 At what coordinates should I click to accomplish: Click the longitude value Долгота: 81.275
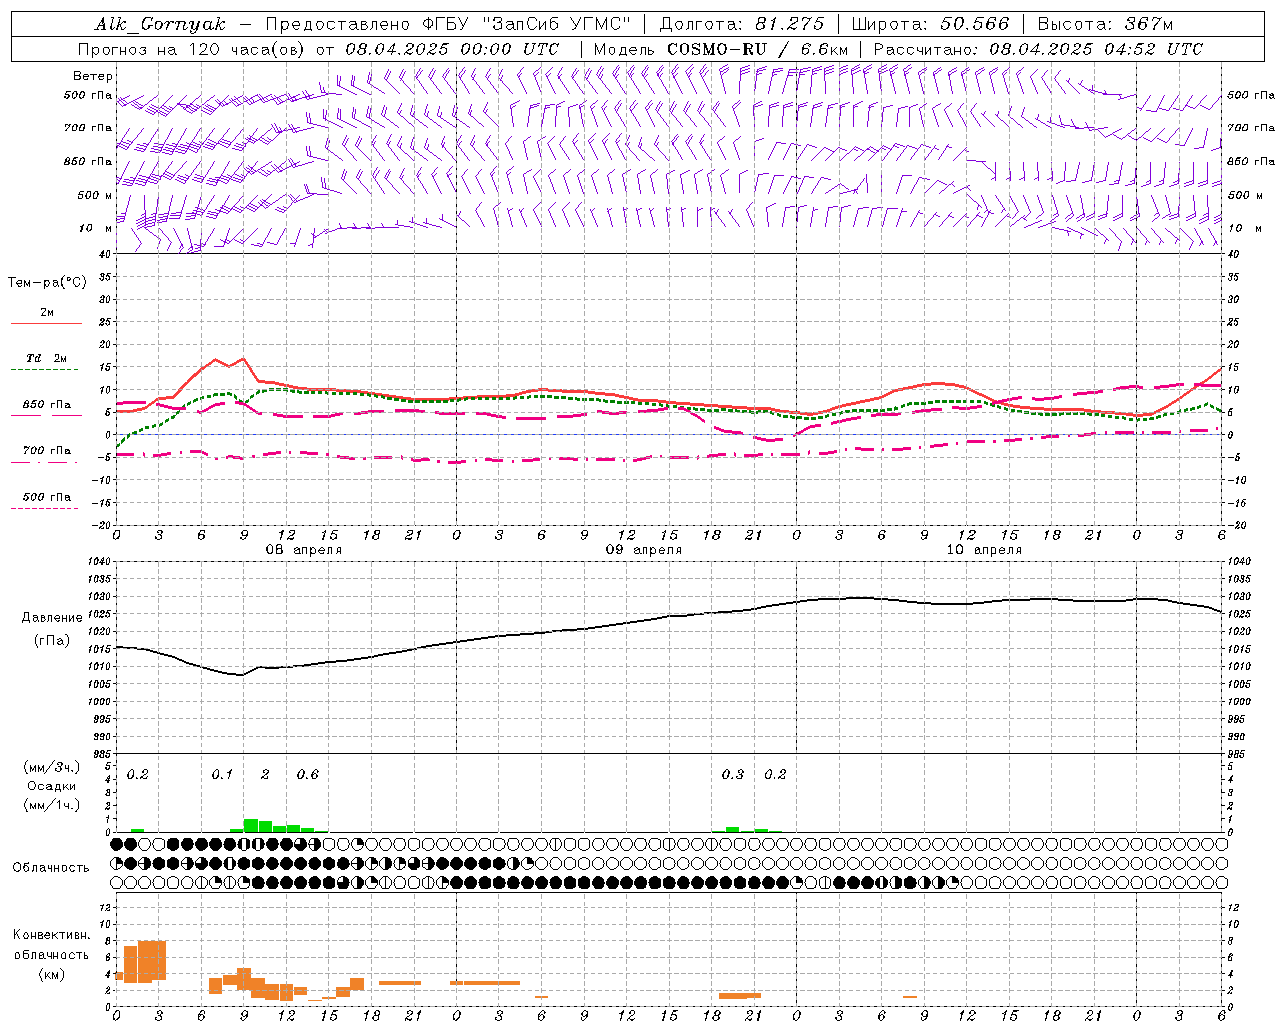point(742,24)
